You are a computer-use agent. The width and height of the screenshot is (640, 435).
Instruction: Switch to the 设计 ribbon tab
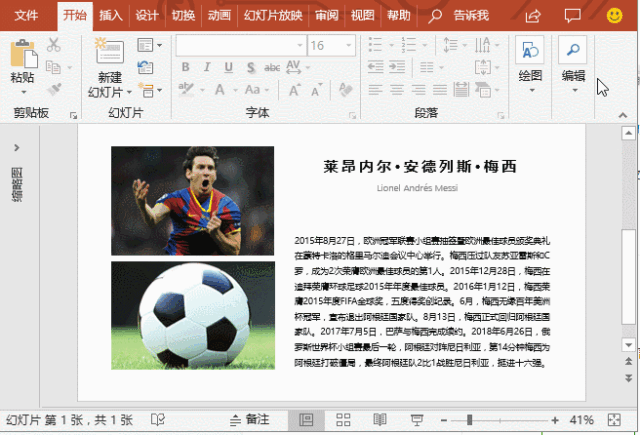click(147, 16)
